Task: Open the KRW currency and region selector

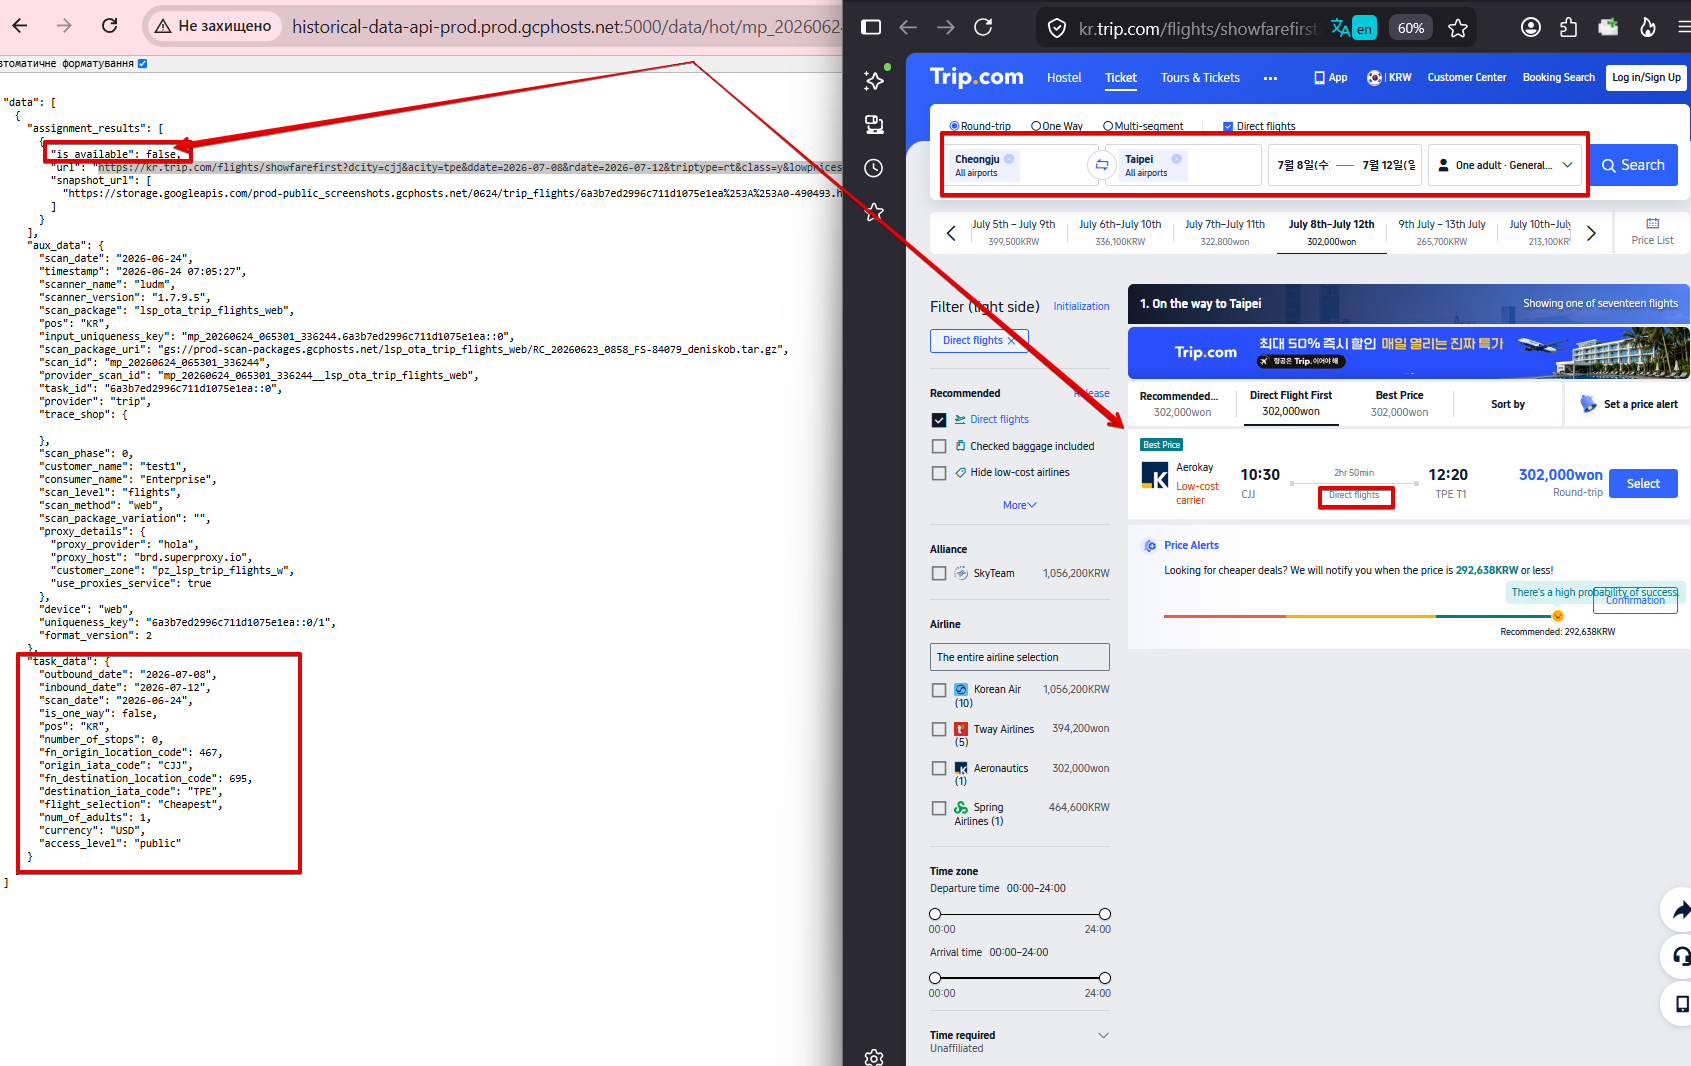Action: (x=1389, y=78)
